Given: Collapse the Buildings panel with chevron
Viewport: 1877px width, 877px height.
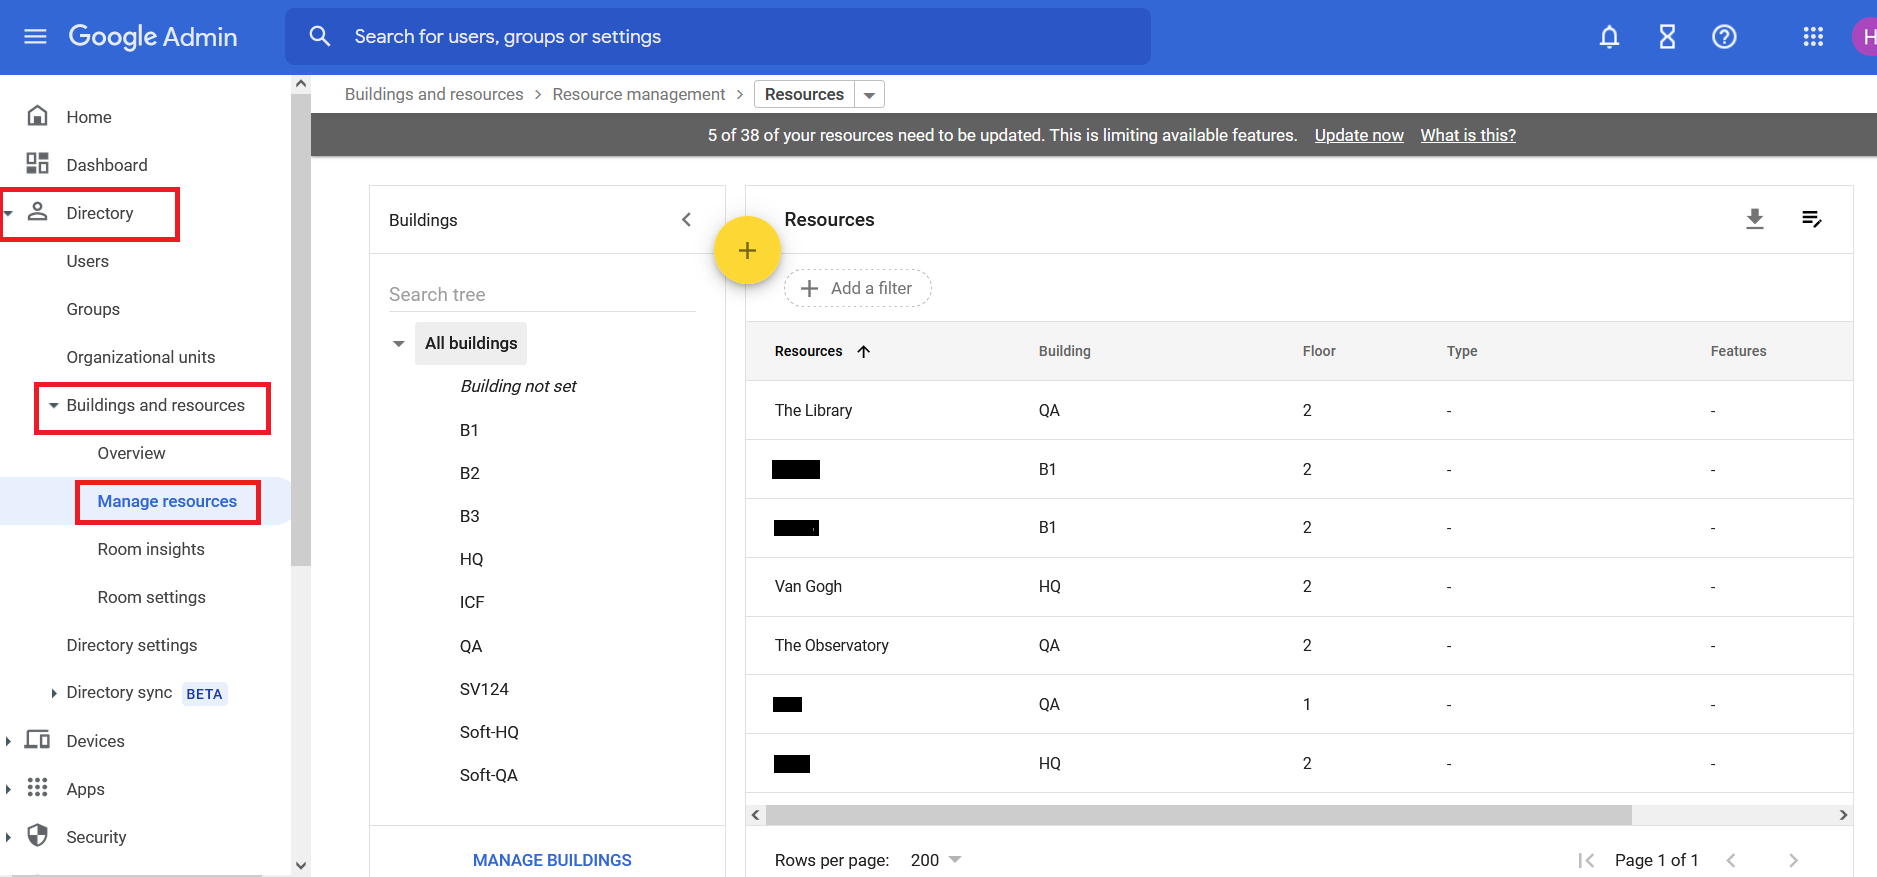Looking at the screenshot, I should (x=686, y=220).
